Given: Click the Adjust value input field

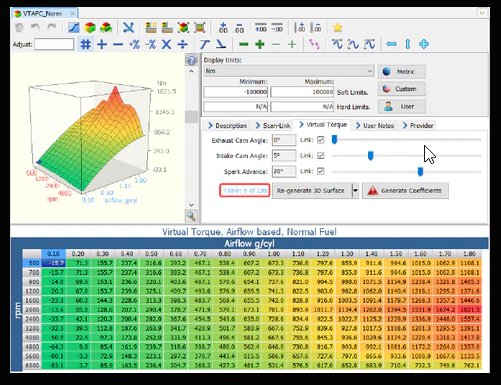Looking at the screenshot, I should [x=54, y=44].
